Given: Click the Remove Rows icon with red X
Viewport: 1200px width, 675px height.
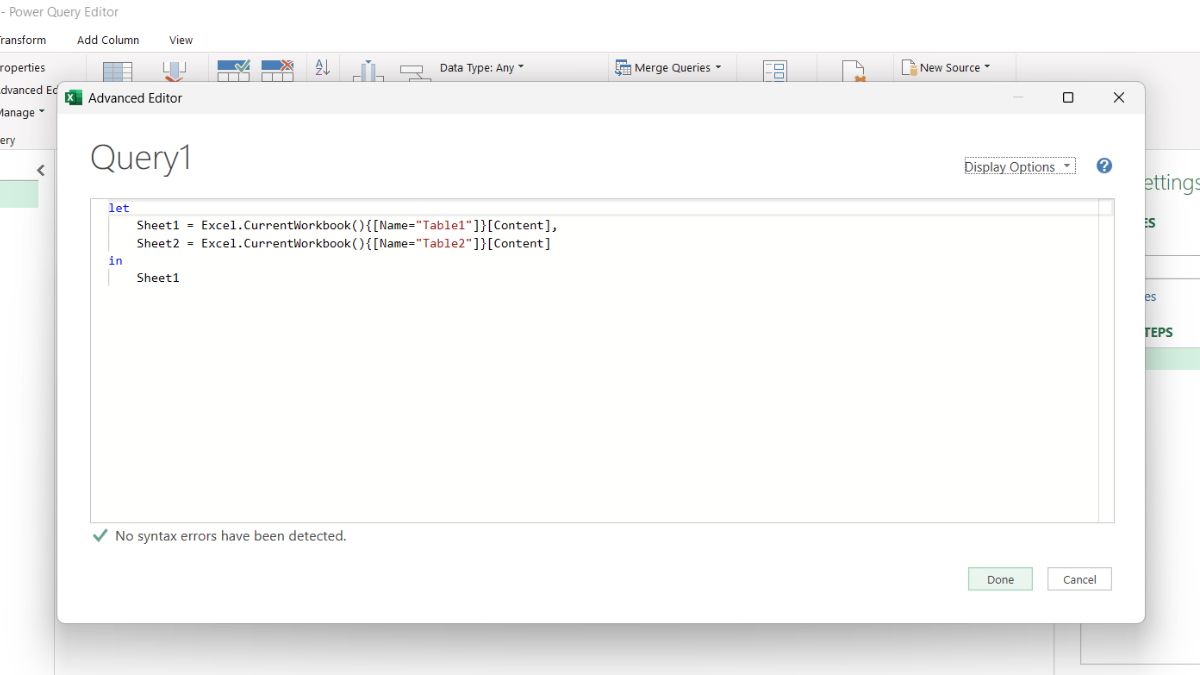Looking at the screenshot, I should pyautogui.click(x=278, y=70).
